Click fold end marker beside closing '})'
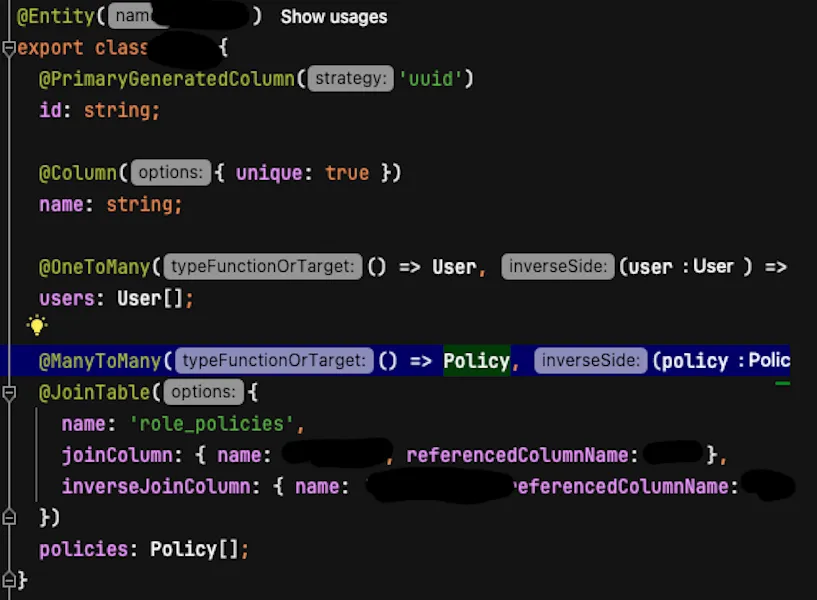 pos(9,517)
